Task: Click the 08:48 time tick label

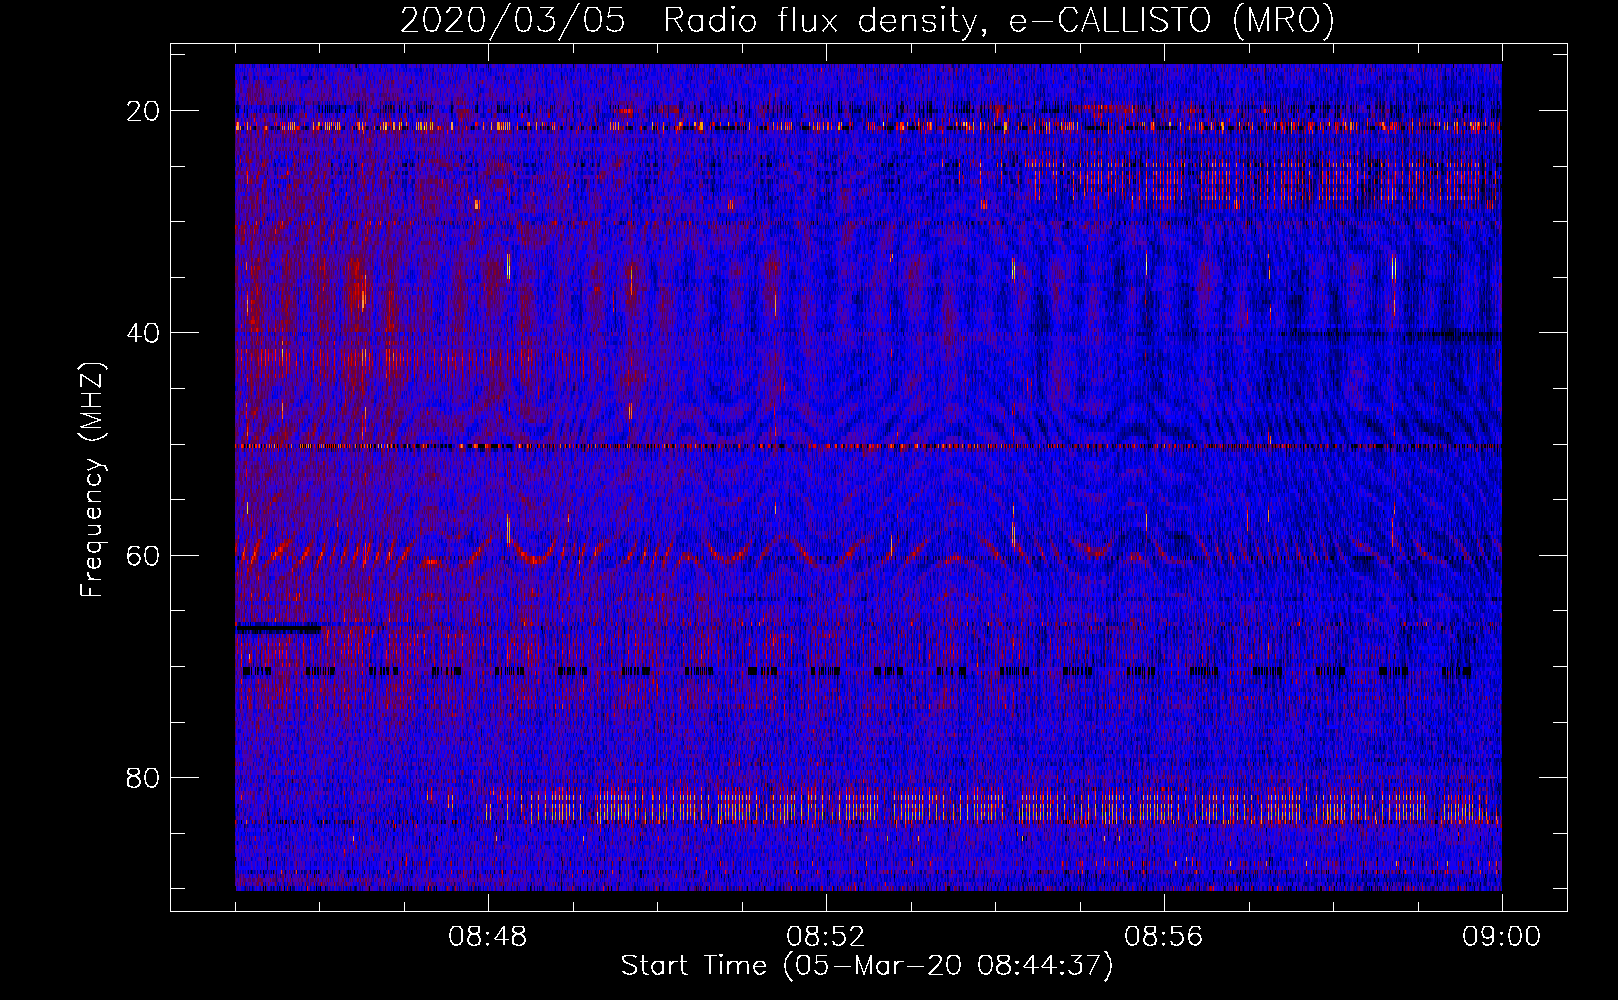Action: tap(488, 937)
